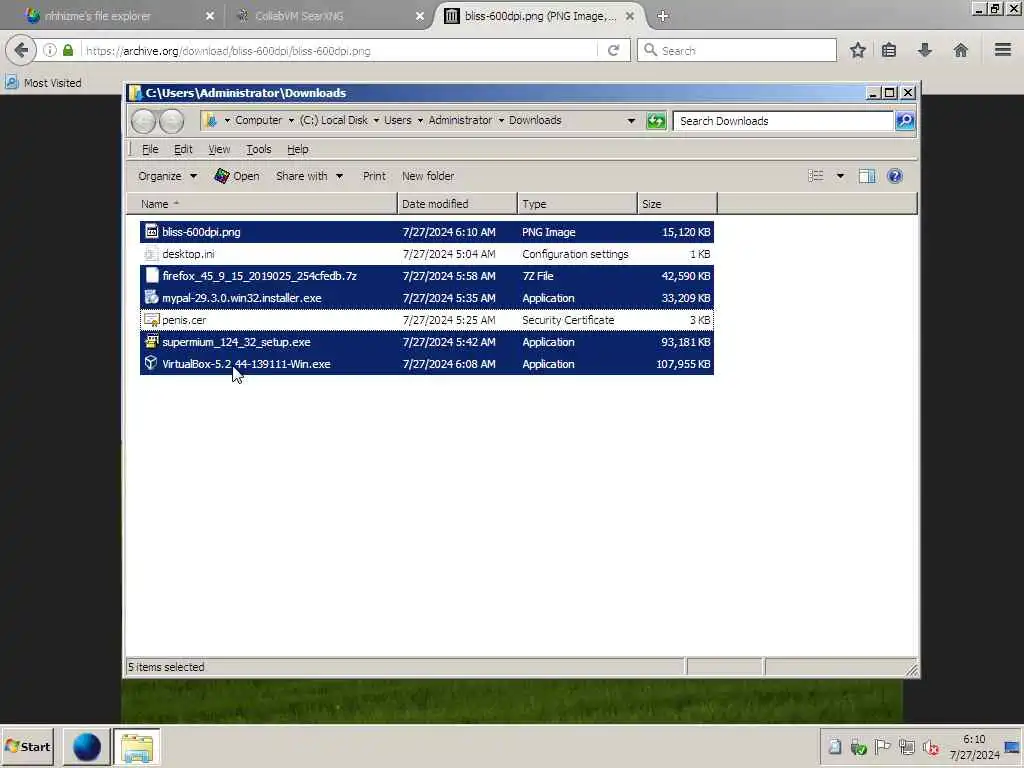The image size is (1024, 768).
Task: Select mypal-29.3.0 installer file
Action: click(426, 298)
